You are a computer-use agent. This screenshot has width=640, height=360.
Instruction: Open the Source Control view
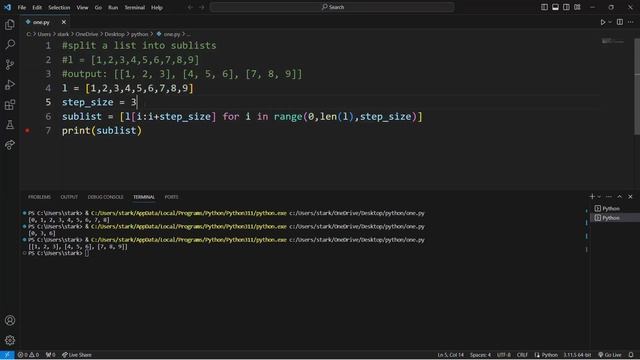(10, 64)
